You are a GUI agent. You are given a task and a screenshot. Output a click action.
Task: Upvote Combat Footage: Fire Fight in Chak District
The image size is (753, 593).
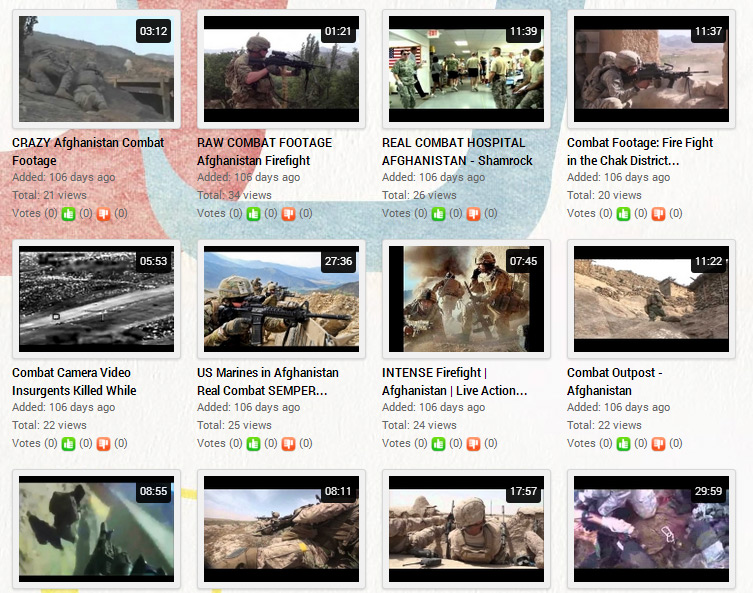pos(623,214)
